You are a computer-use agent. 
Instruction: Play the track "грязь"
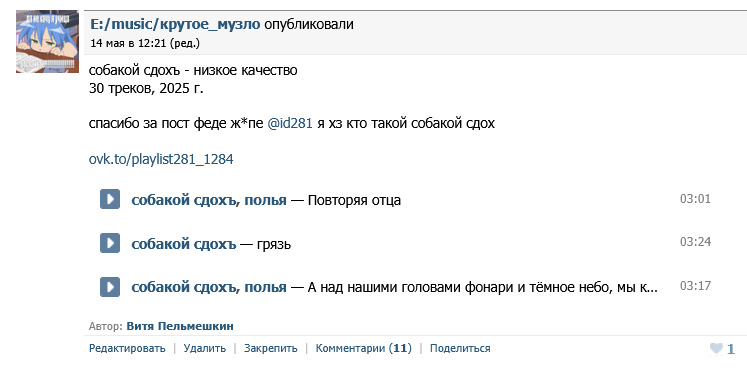point(110,243)
